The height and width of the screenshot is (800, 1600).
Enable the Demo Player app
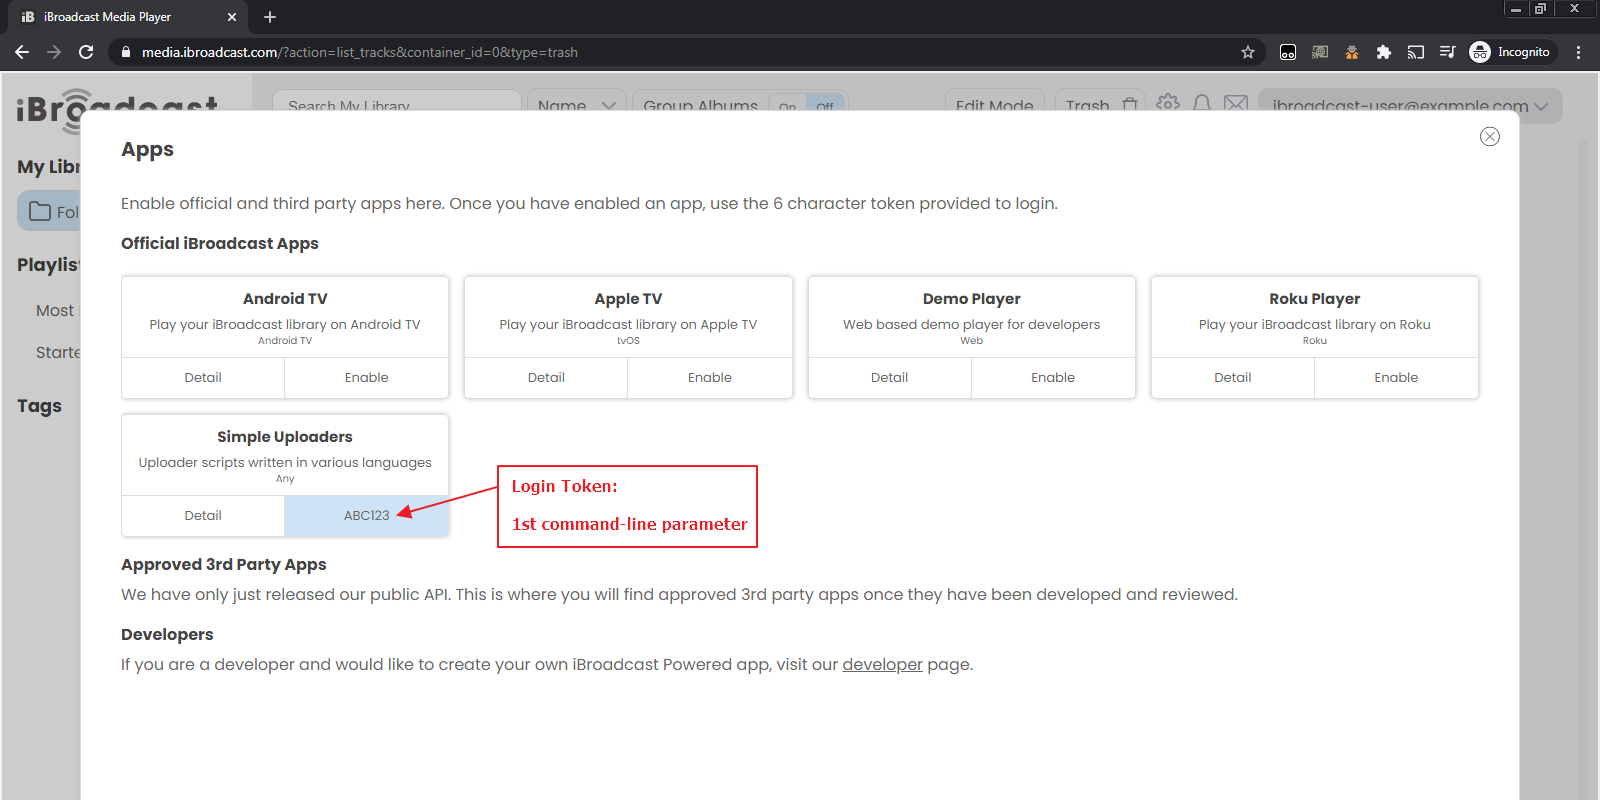pyautogui.click(x=1053, y=378)
